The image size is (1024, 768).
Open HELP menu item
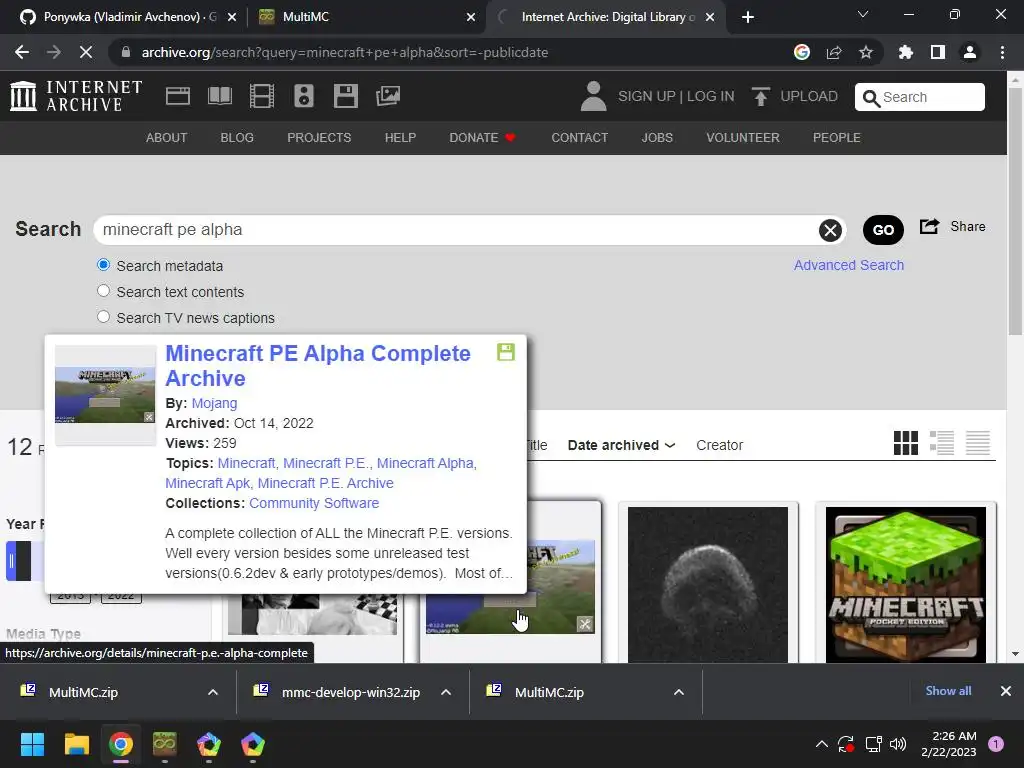coord(400,138)
